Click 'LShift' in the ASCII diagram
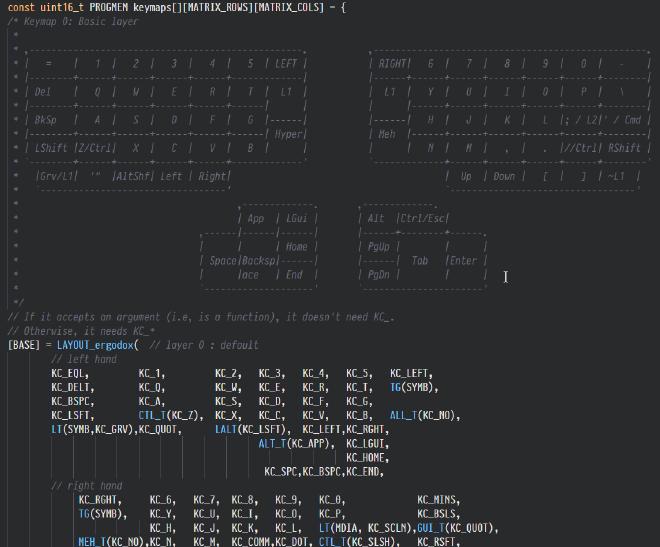The height and width of the screenshot is (547, 660). (x=51, y=149)
